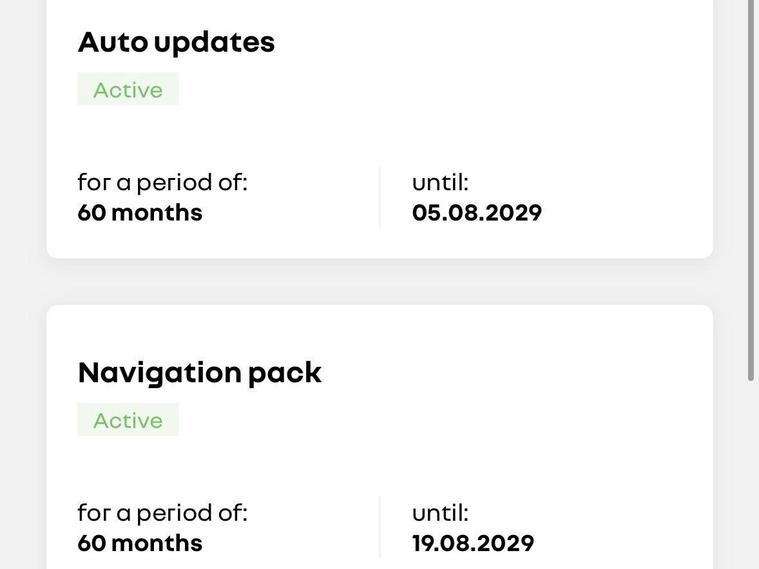Screen dimensions: 759x569
Task: Click the vertical scrollbar thumb
Action: (751, 190)
